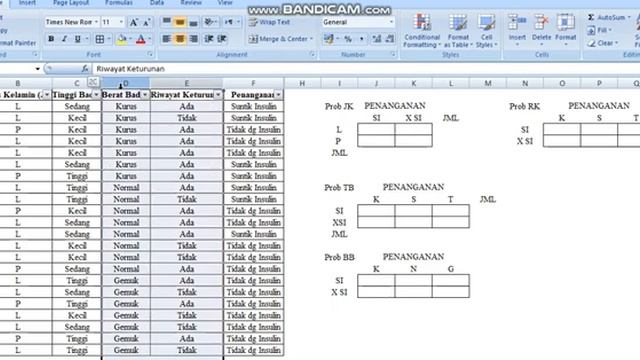Open the Alignment dialog launcher
Image resolution: width=640 pixels, height=360 pixels.
pyautogui.click(x=313, y=54)
